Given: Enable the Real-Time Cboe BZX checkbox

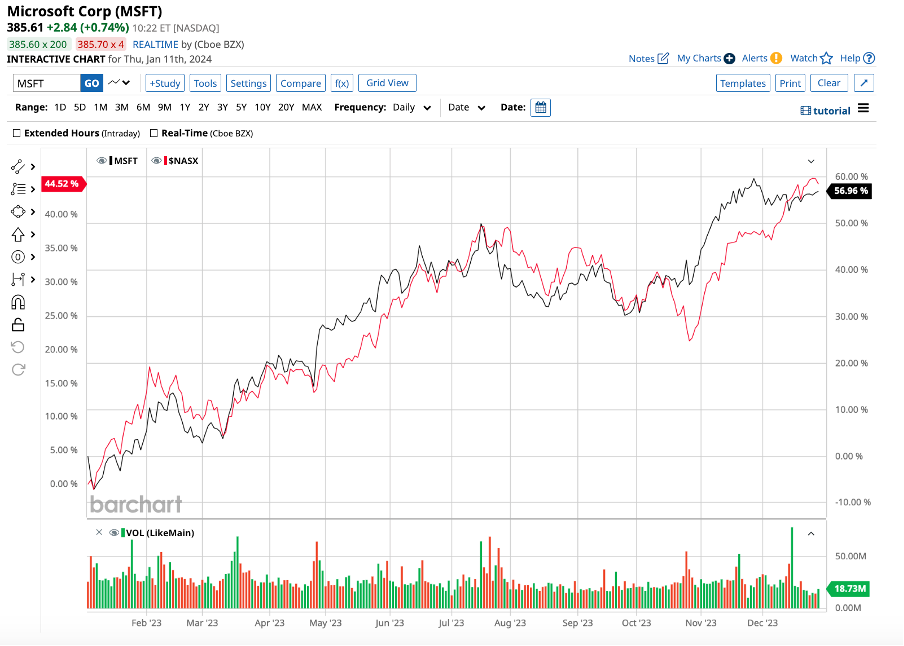Looking at the screenshot, I should click(153, 132).
